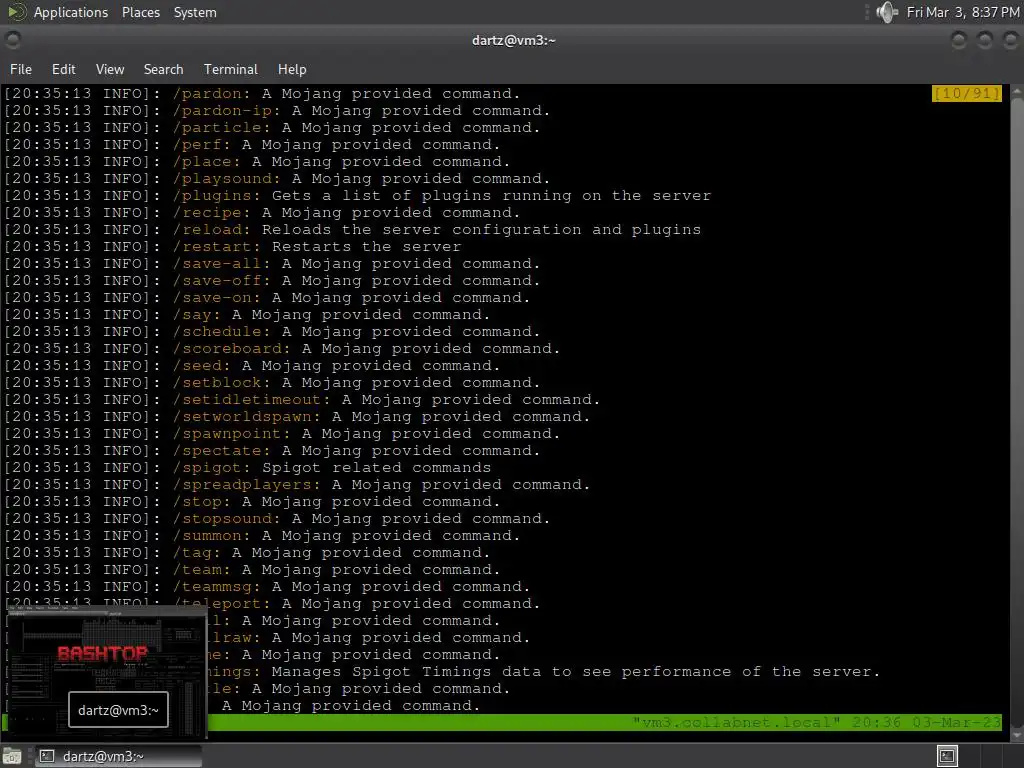This screenshot has width=1024, height=768.
Task: Click the scrollbar up arrow
Action: point(1017,92)
